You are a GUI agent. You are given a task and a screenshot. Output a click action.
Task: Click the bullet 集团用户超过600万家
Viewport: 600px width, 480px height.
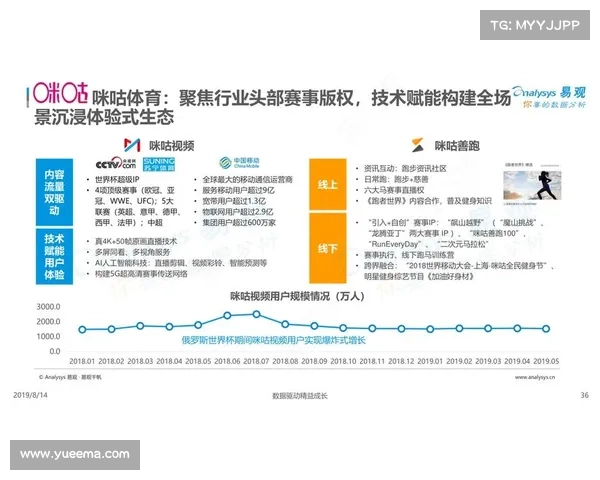click(x=239, y=222)
